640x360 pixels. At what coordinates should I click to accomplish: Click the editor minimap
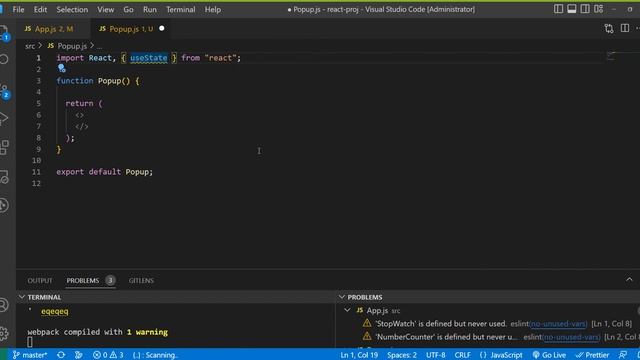[x=610, y=56]
